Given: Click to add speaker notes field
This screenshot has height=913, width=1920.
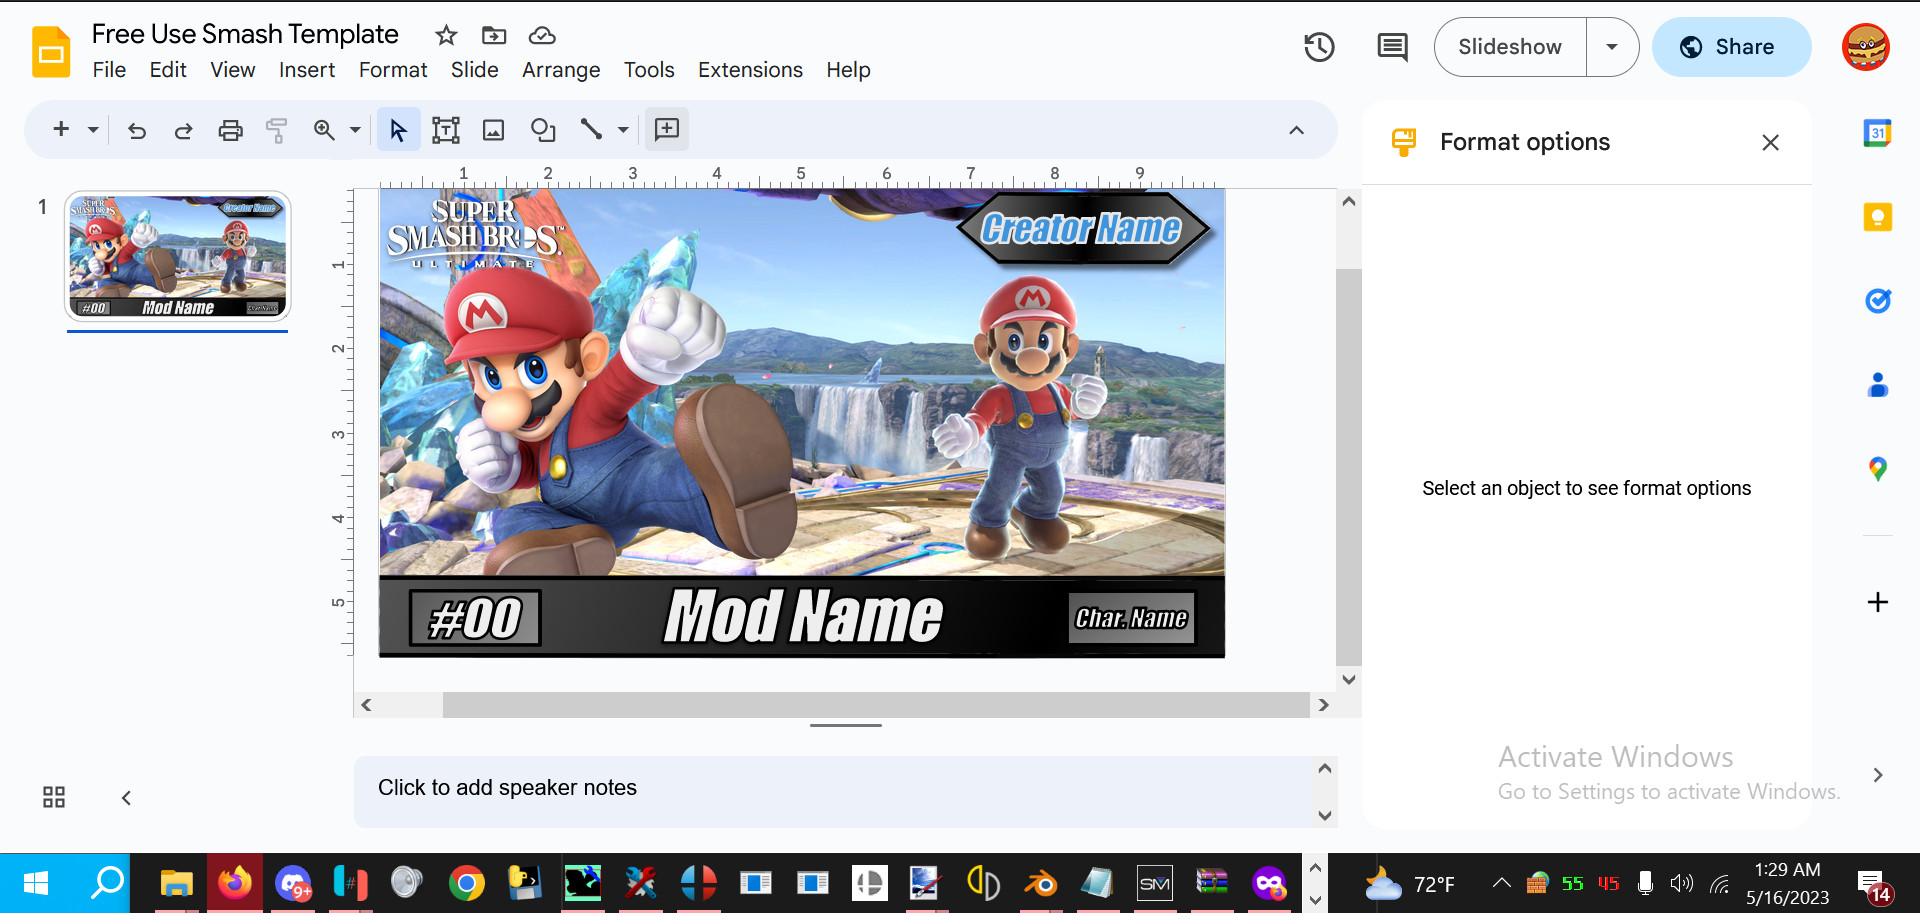Looking at the screenshot, I should click(x=833, y=790).
